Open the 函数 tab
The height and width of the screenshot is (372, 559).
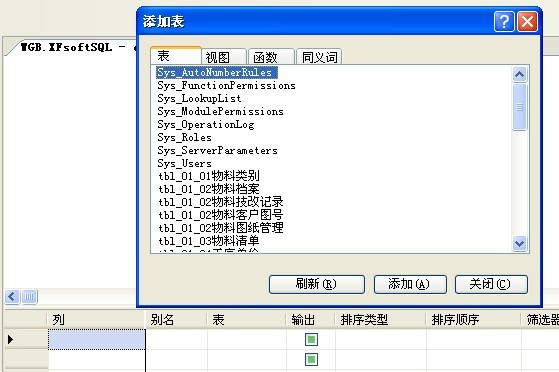click(x=271, y=57)
